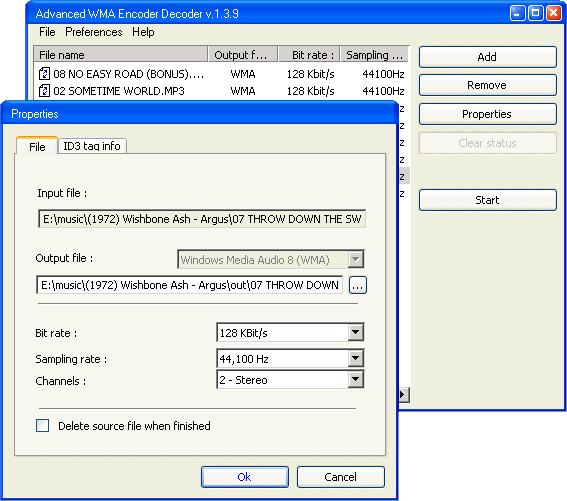The width and height of the screenshot is (567, 501).
Task: Click the Sampling column header
Action: tap(375, 55)
